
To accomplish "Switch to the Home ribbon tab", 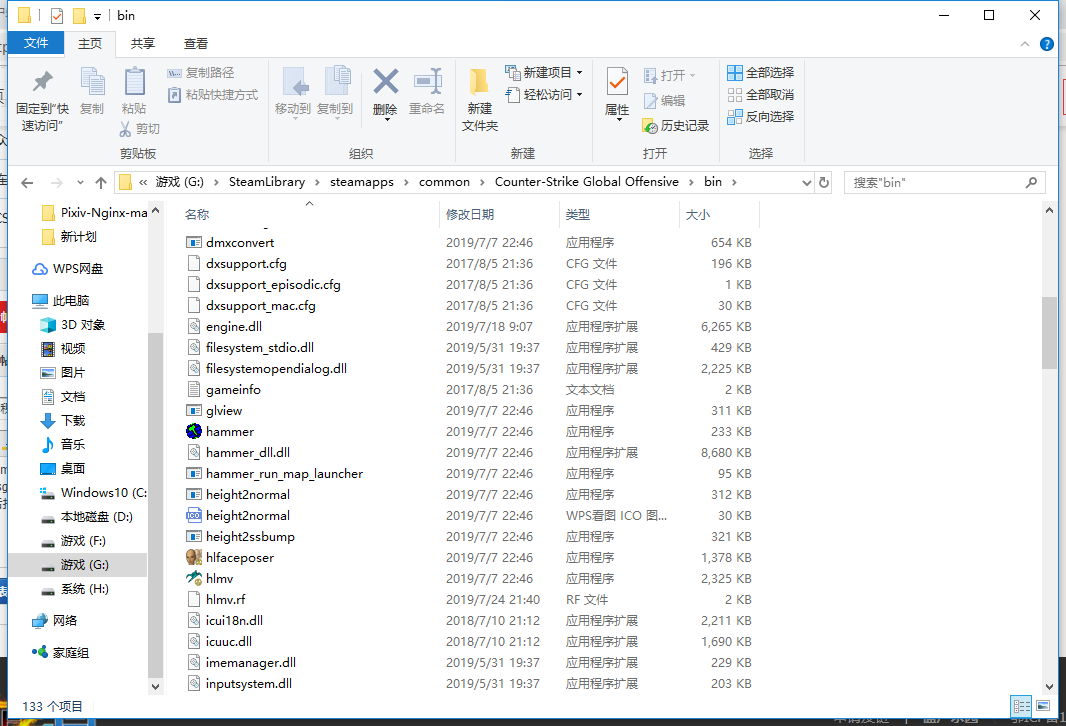I will pyautogui.click(x=90, y=44).
